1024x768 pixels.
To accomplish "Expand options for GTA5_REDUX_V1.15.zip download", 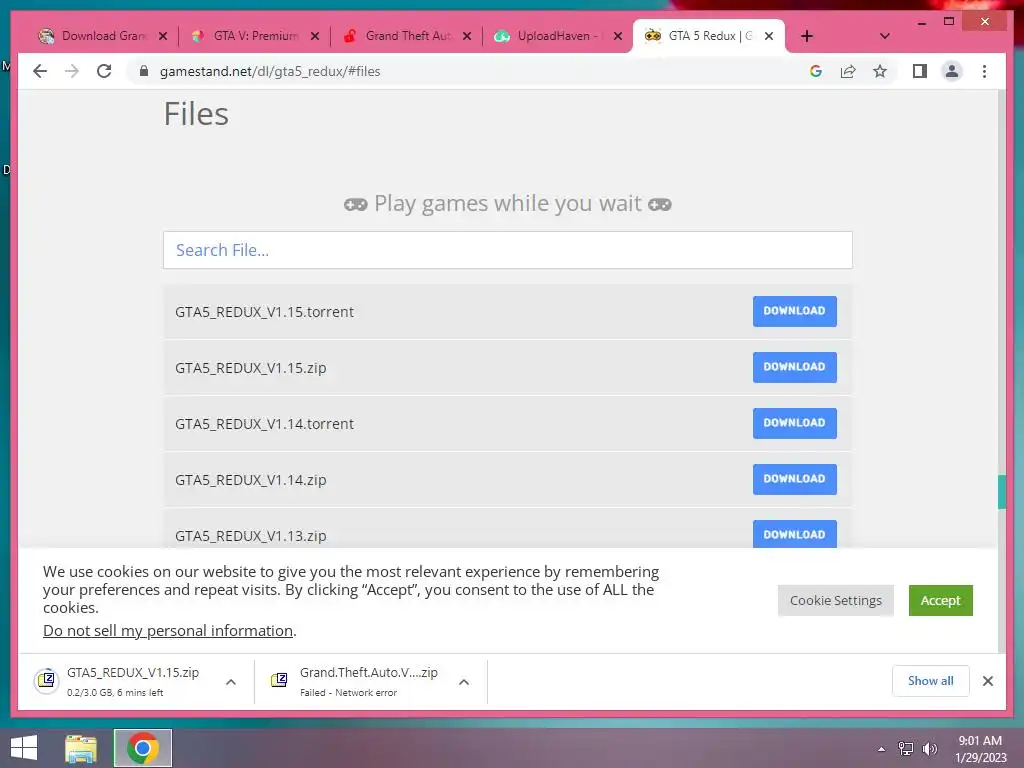I will pyautogui.click(x=231, y=682).
